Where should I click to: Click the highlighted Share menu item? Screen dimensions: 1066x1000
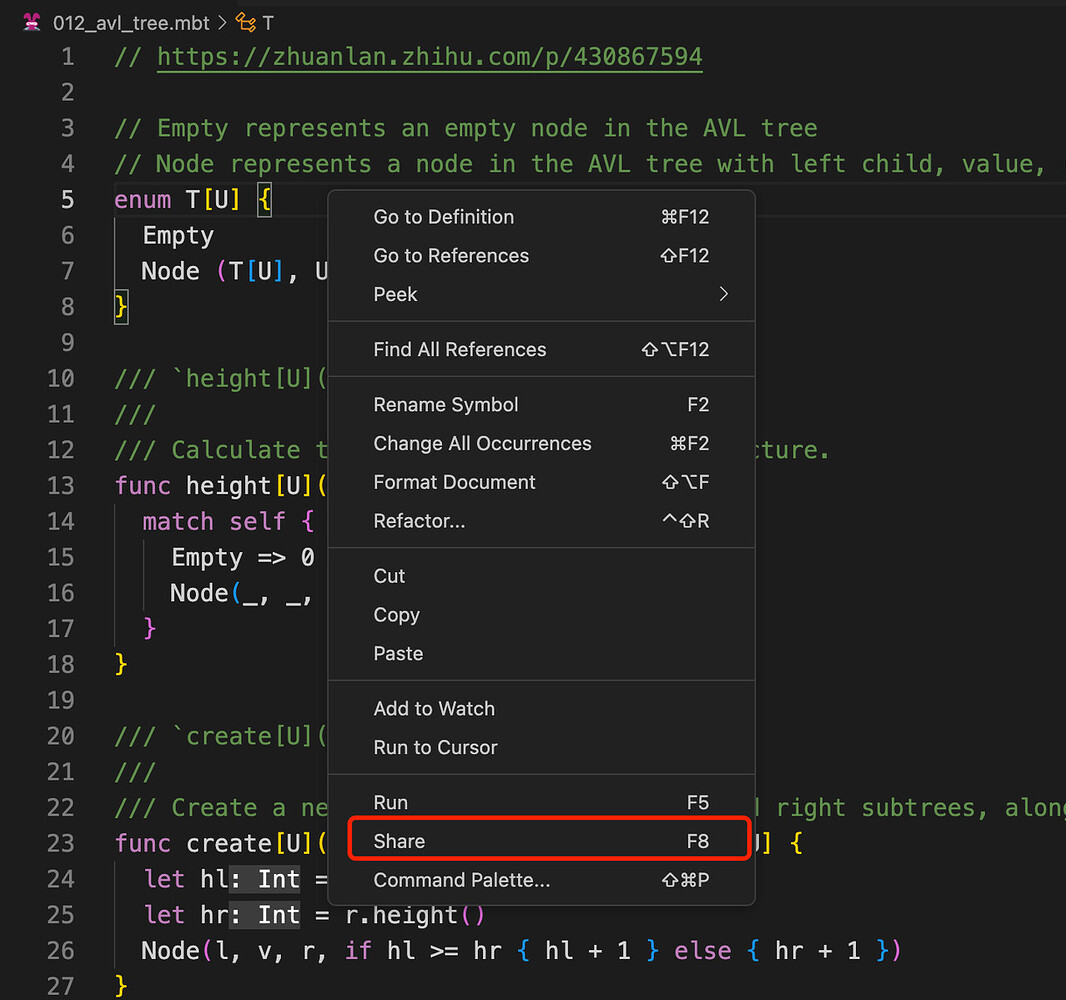(x=399, y=841)
